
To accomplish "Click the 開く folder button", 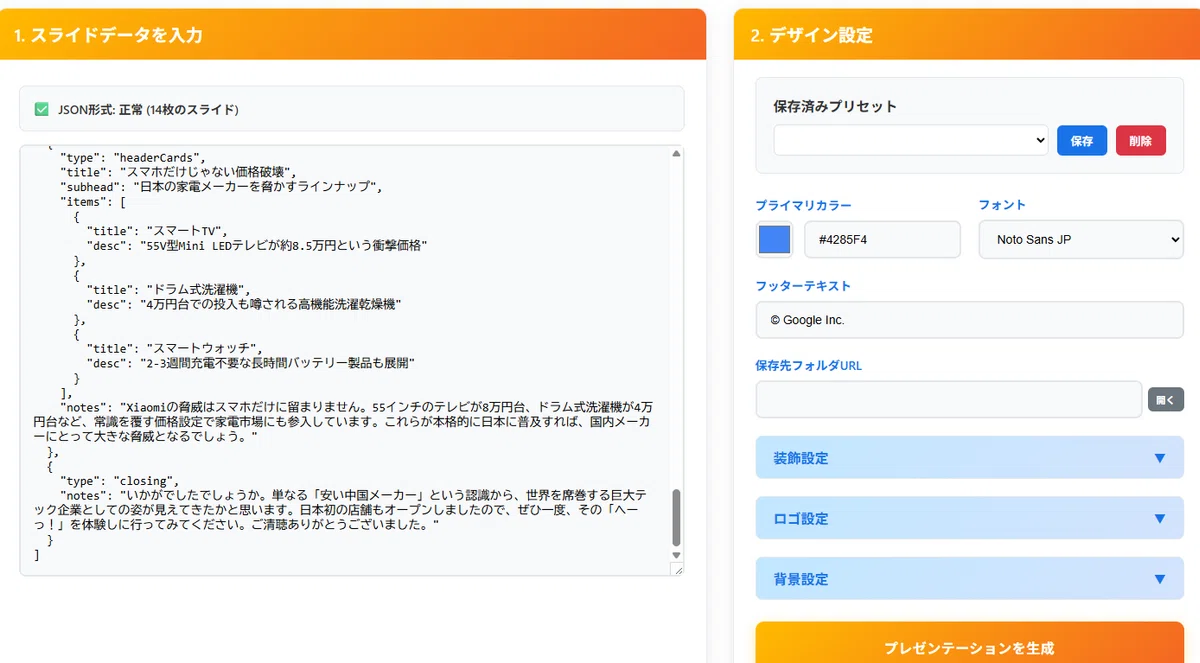I will [1166, 399].
